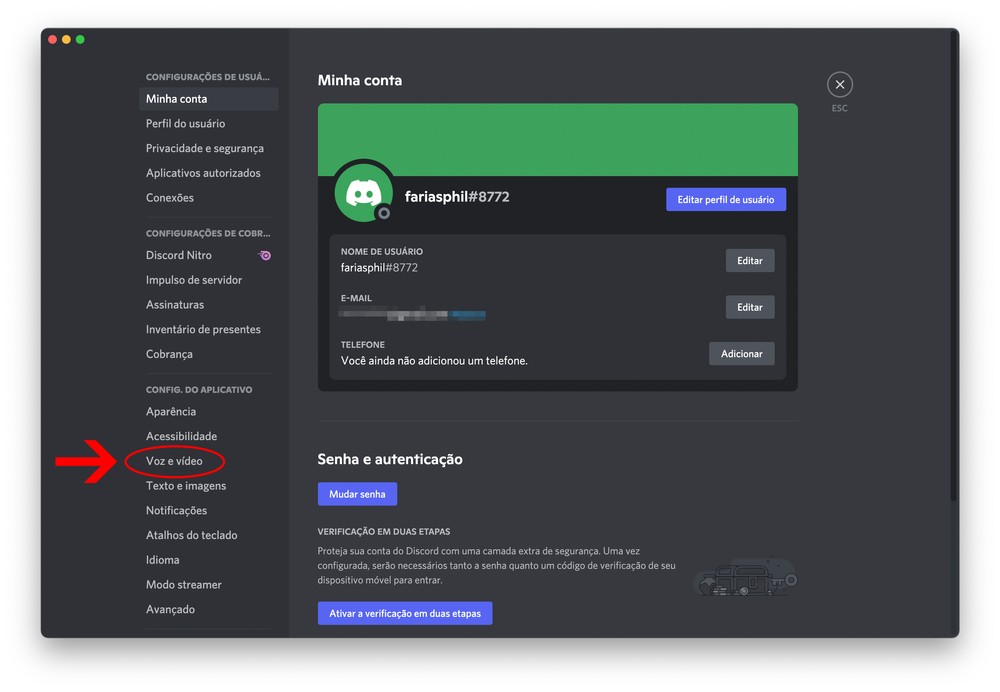Edit the username with Editar button

749,261
